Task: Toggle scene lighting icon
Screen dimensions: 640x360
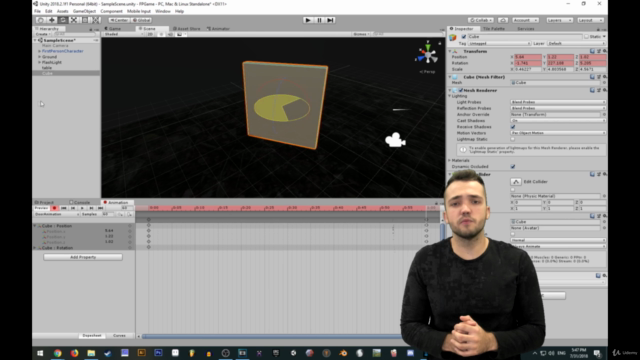Action: coord(161,34)
